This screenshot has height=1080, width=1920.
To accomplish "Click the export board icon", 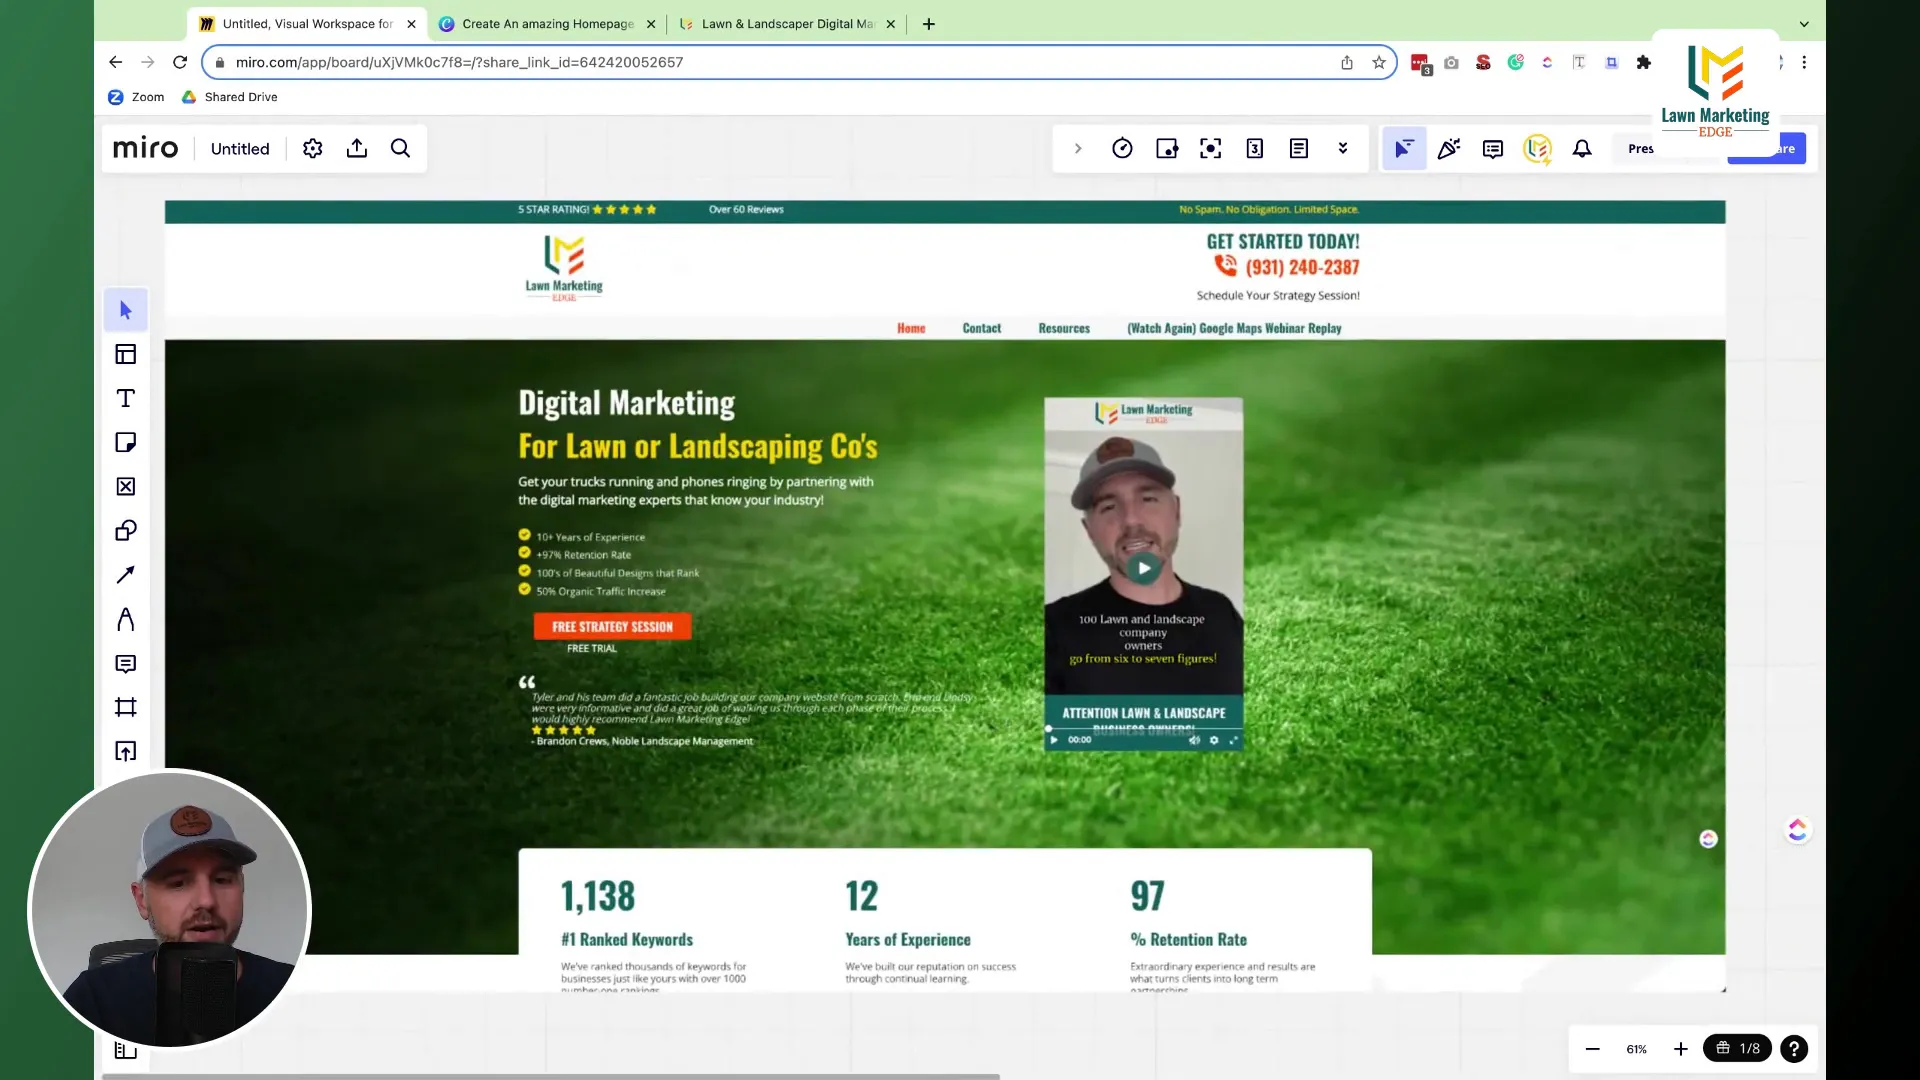I will click(x=357, y=148).
